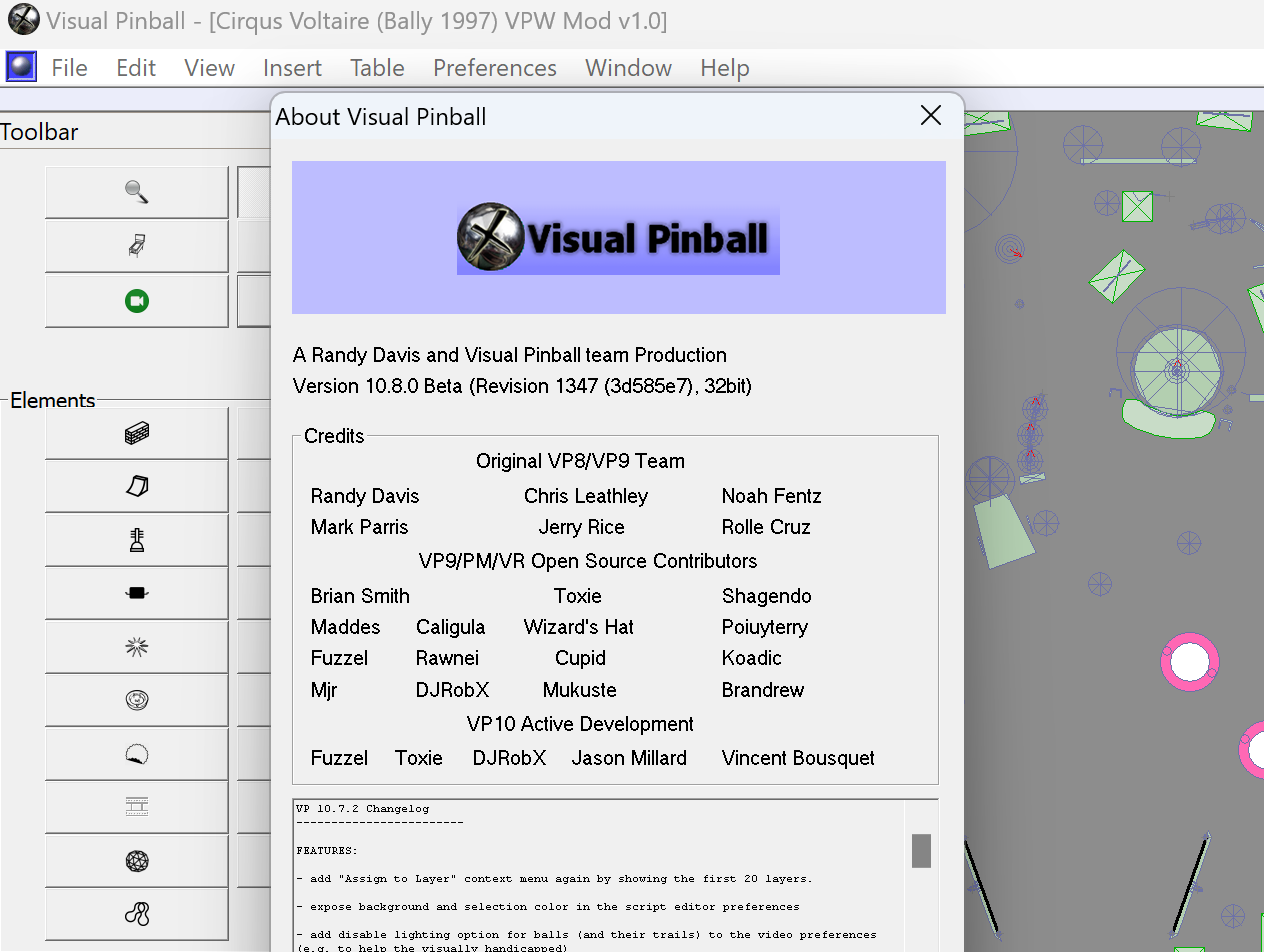This screenshot has height=952, width=1264.
Task: Activate the Magnify tool in the toolbar
Action: click(x=136, y=192)
